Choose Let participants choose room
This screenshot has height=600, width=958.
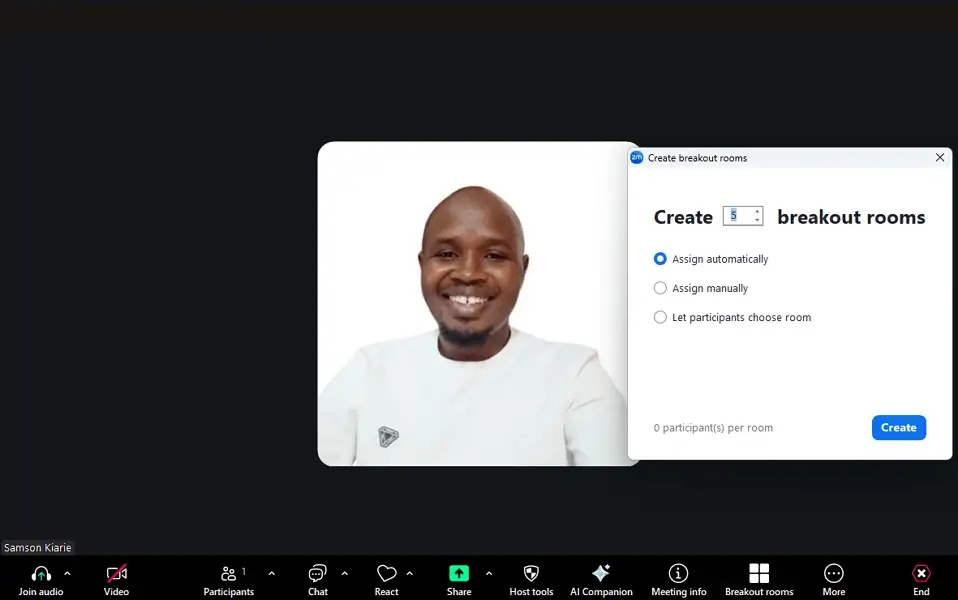tap(660, 317)
